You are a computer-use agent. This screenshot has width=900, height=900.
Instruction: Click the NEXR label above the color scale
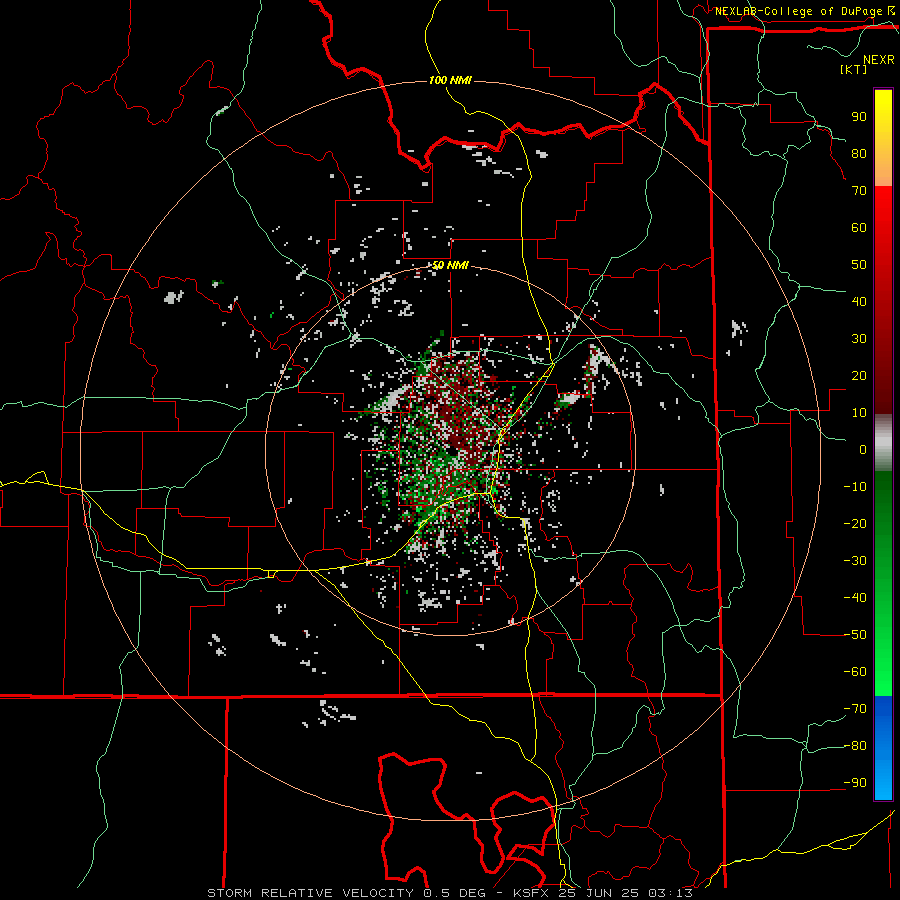coord(878,60)
